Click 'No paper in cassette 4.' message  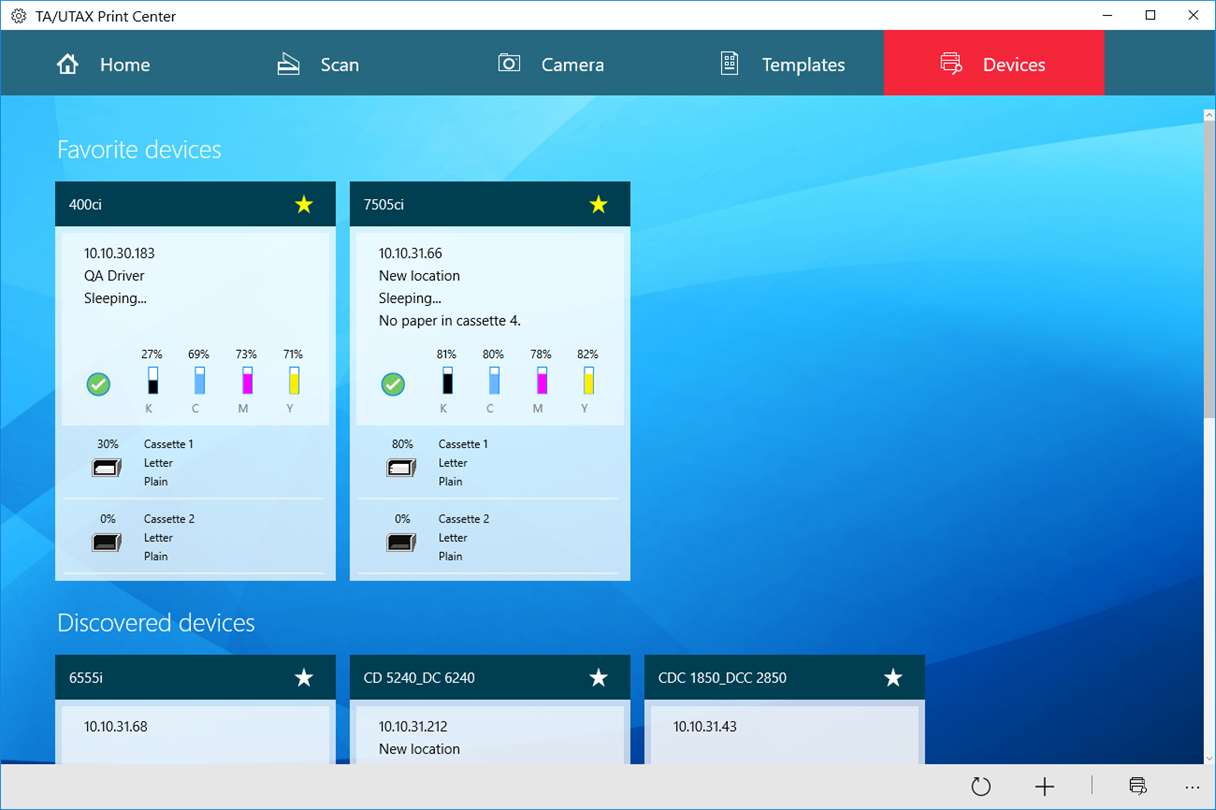click(450, 321)
